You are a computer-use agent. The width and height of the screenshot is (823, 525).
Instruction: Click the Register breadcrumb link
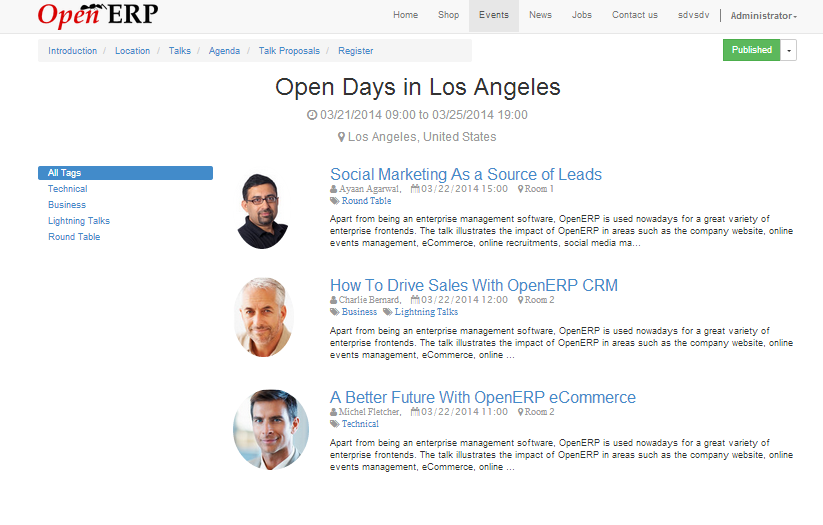[x=355, y=51]
